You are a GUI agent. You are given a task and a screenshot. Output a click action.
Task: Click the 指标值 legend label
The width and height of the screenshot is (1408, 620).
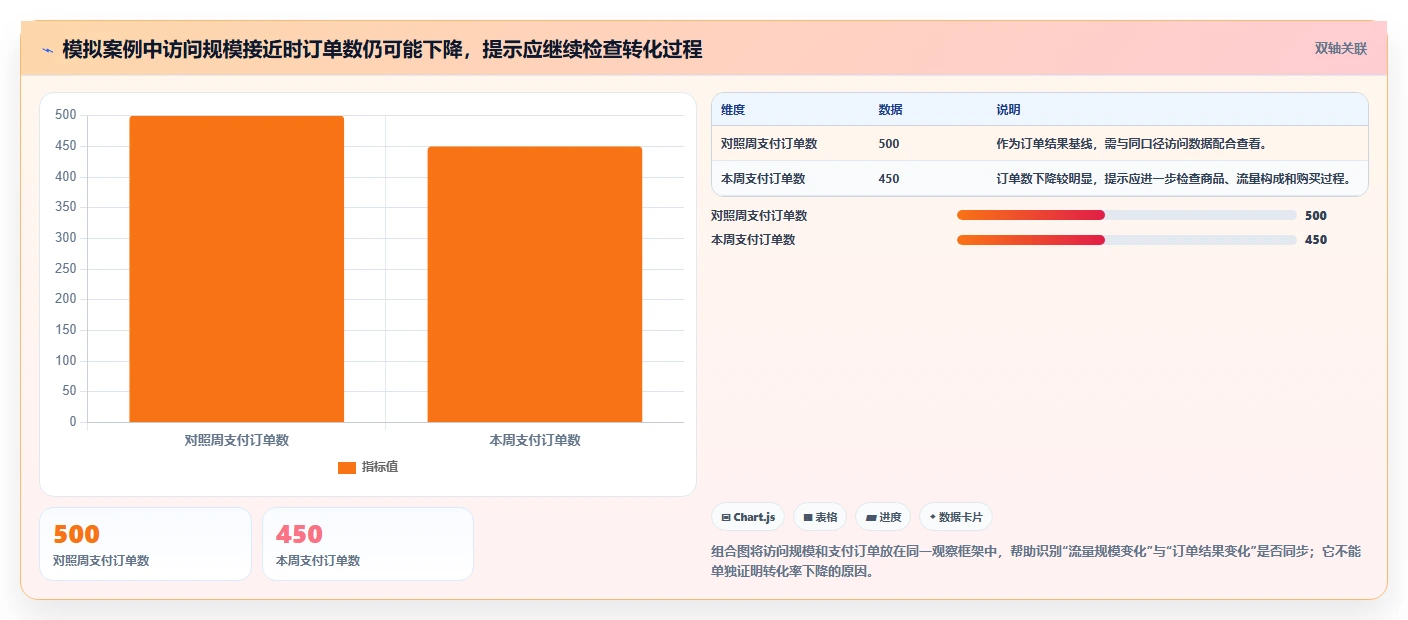(380, 467)
